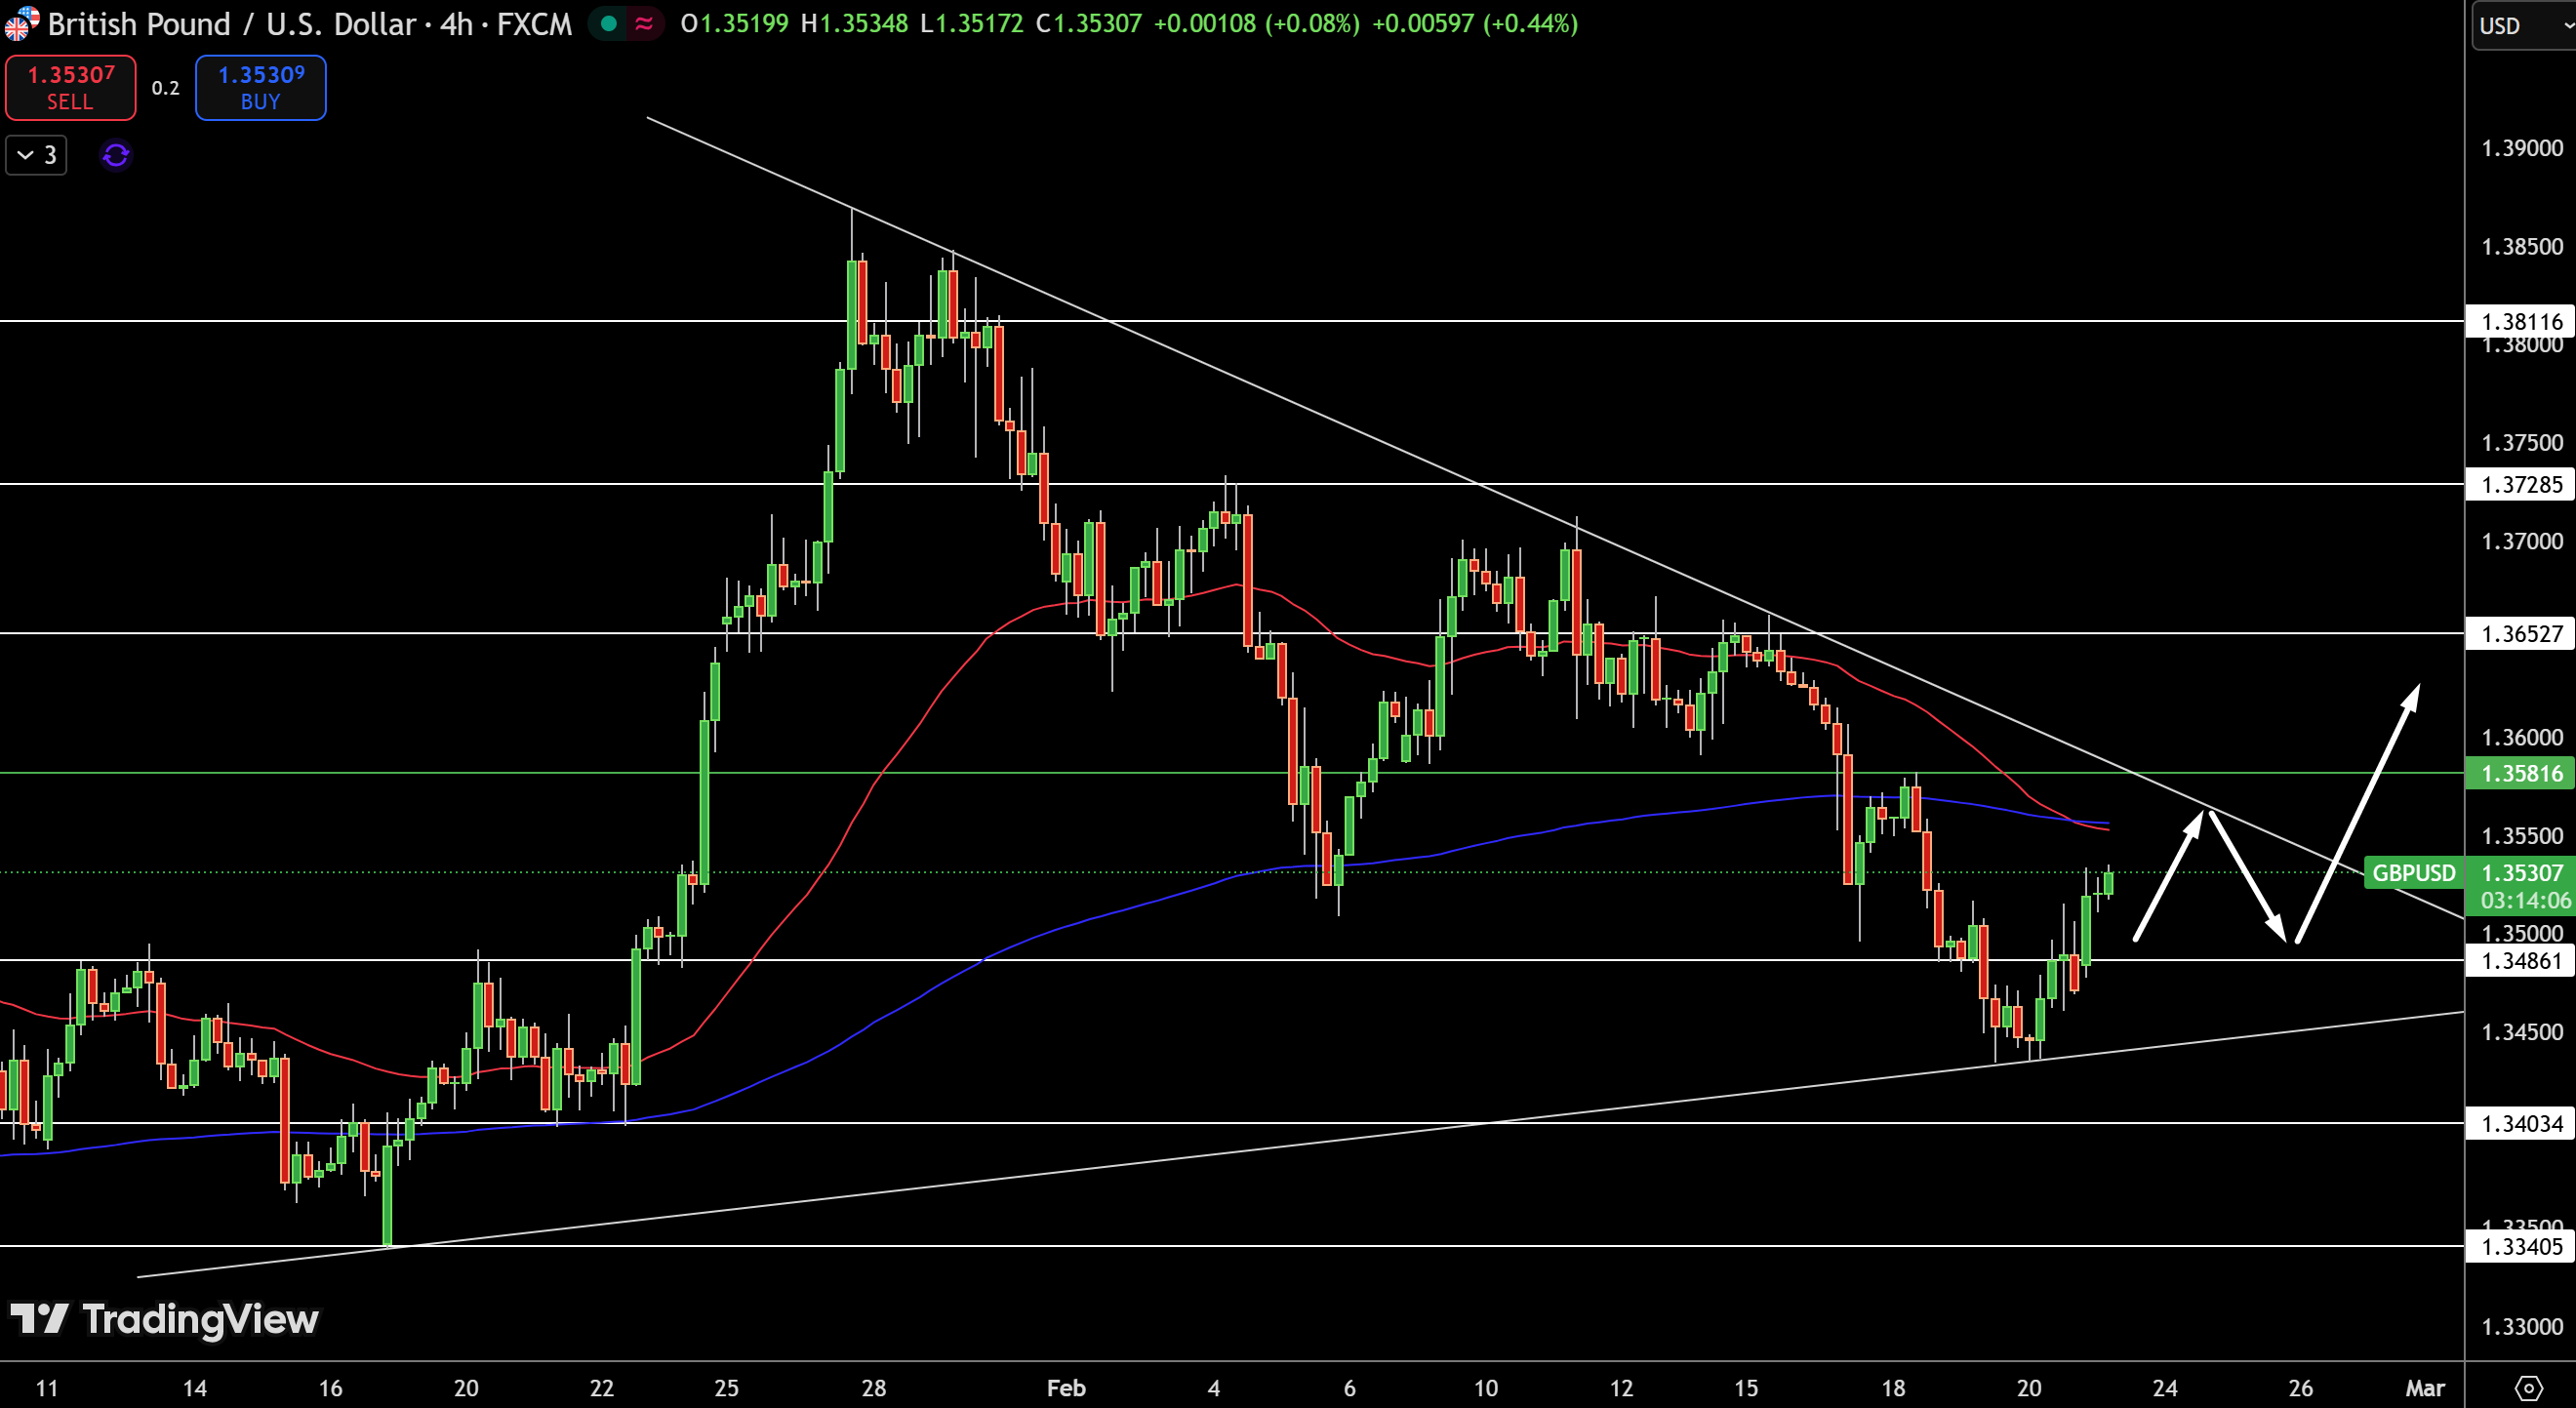This screenshot has height=1408, width=2576.
Task: Click the 25 date on time axis
Action: pos(727,1388)
